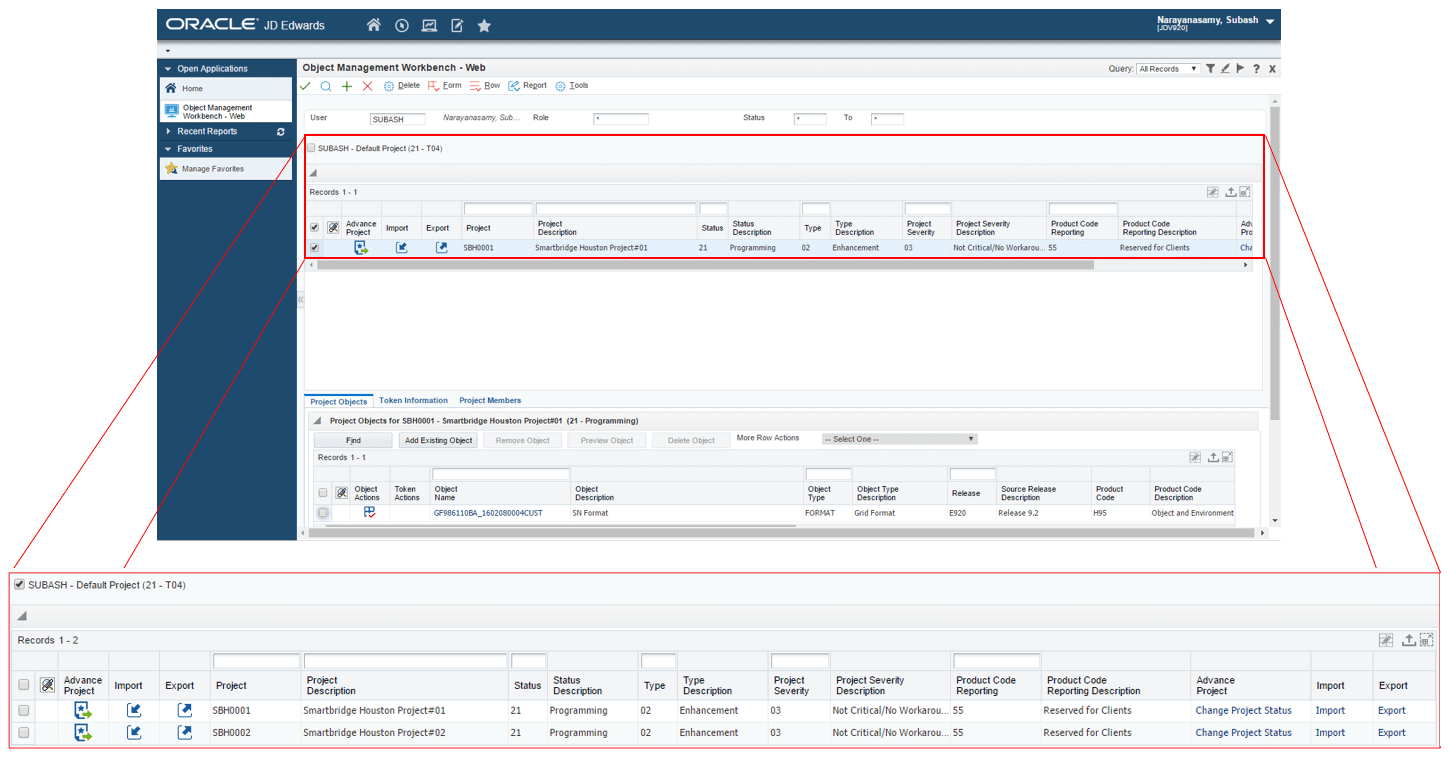Expand the Recent Reports section
This screenshot has width=1449, height=757.
(x=169, y=131)
